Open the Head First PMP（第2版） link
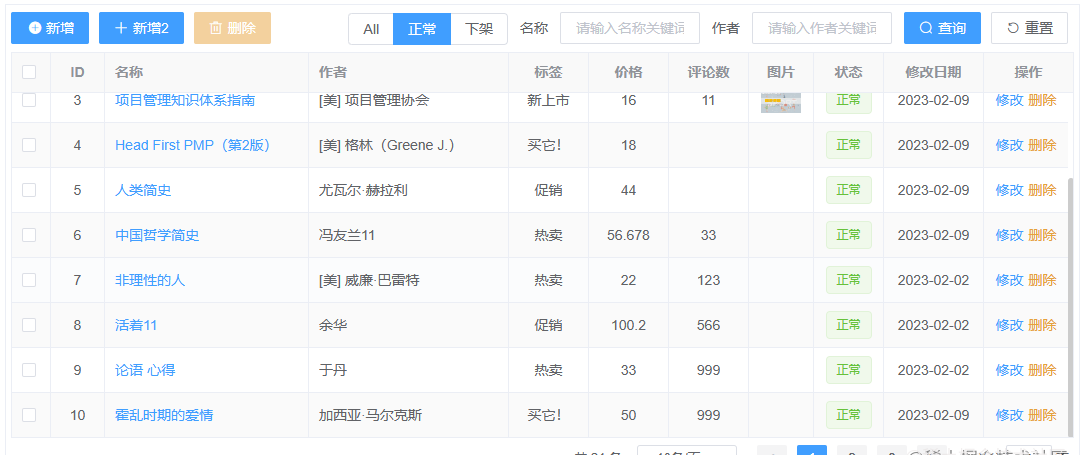This screenshot has width=1084, height=455. [192, 145]
